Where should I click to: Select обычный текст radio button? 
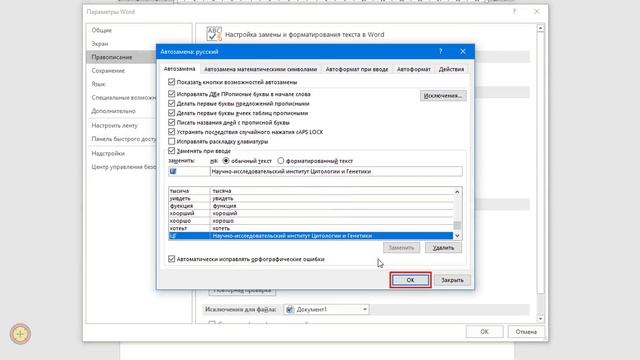(x=226, y=161)
